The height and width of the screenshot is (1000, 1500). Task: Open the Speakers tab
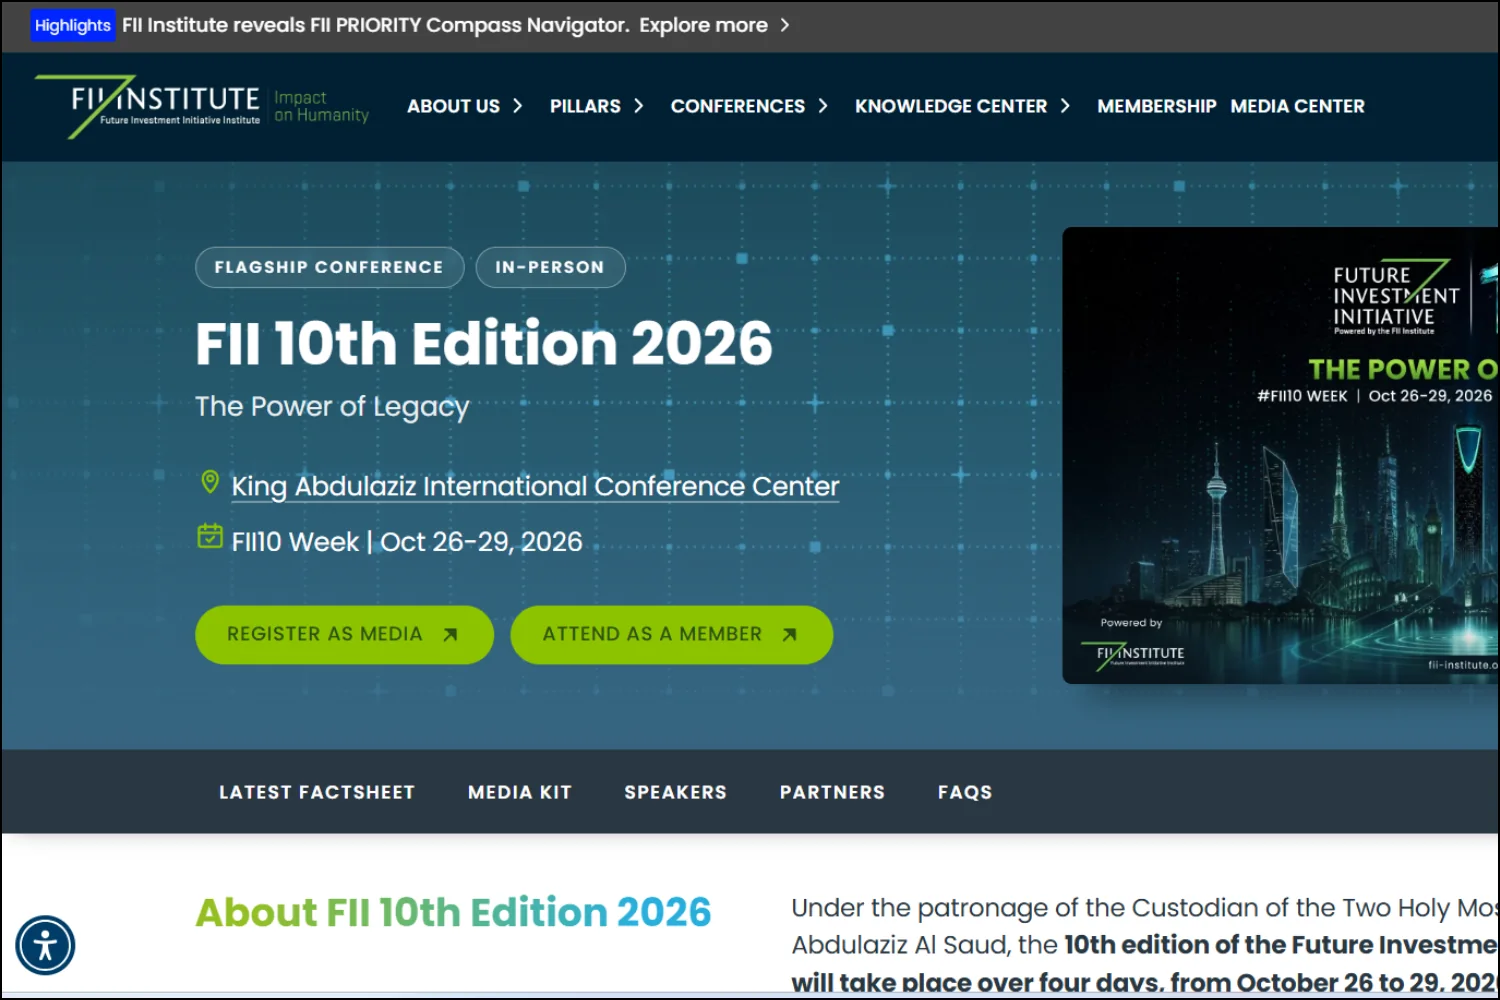tap(676, 792)
